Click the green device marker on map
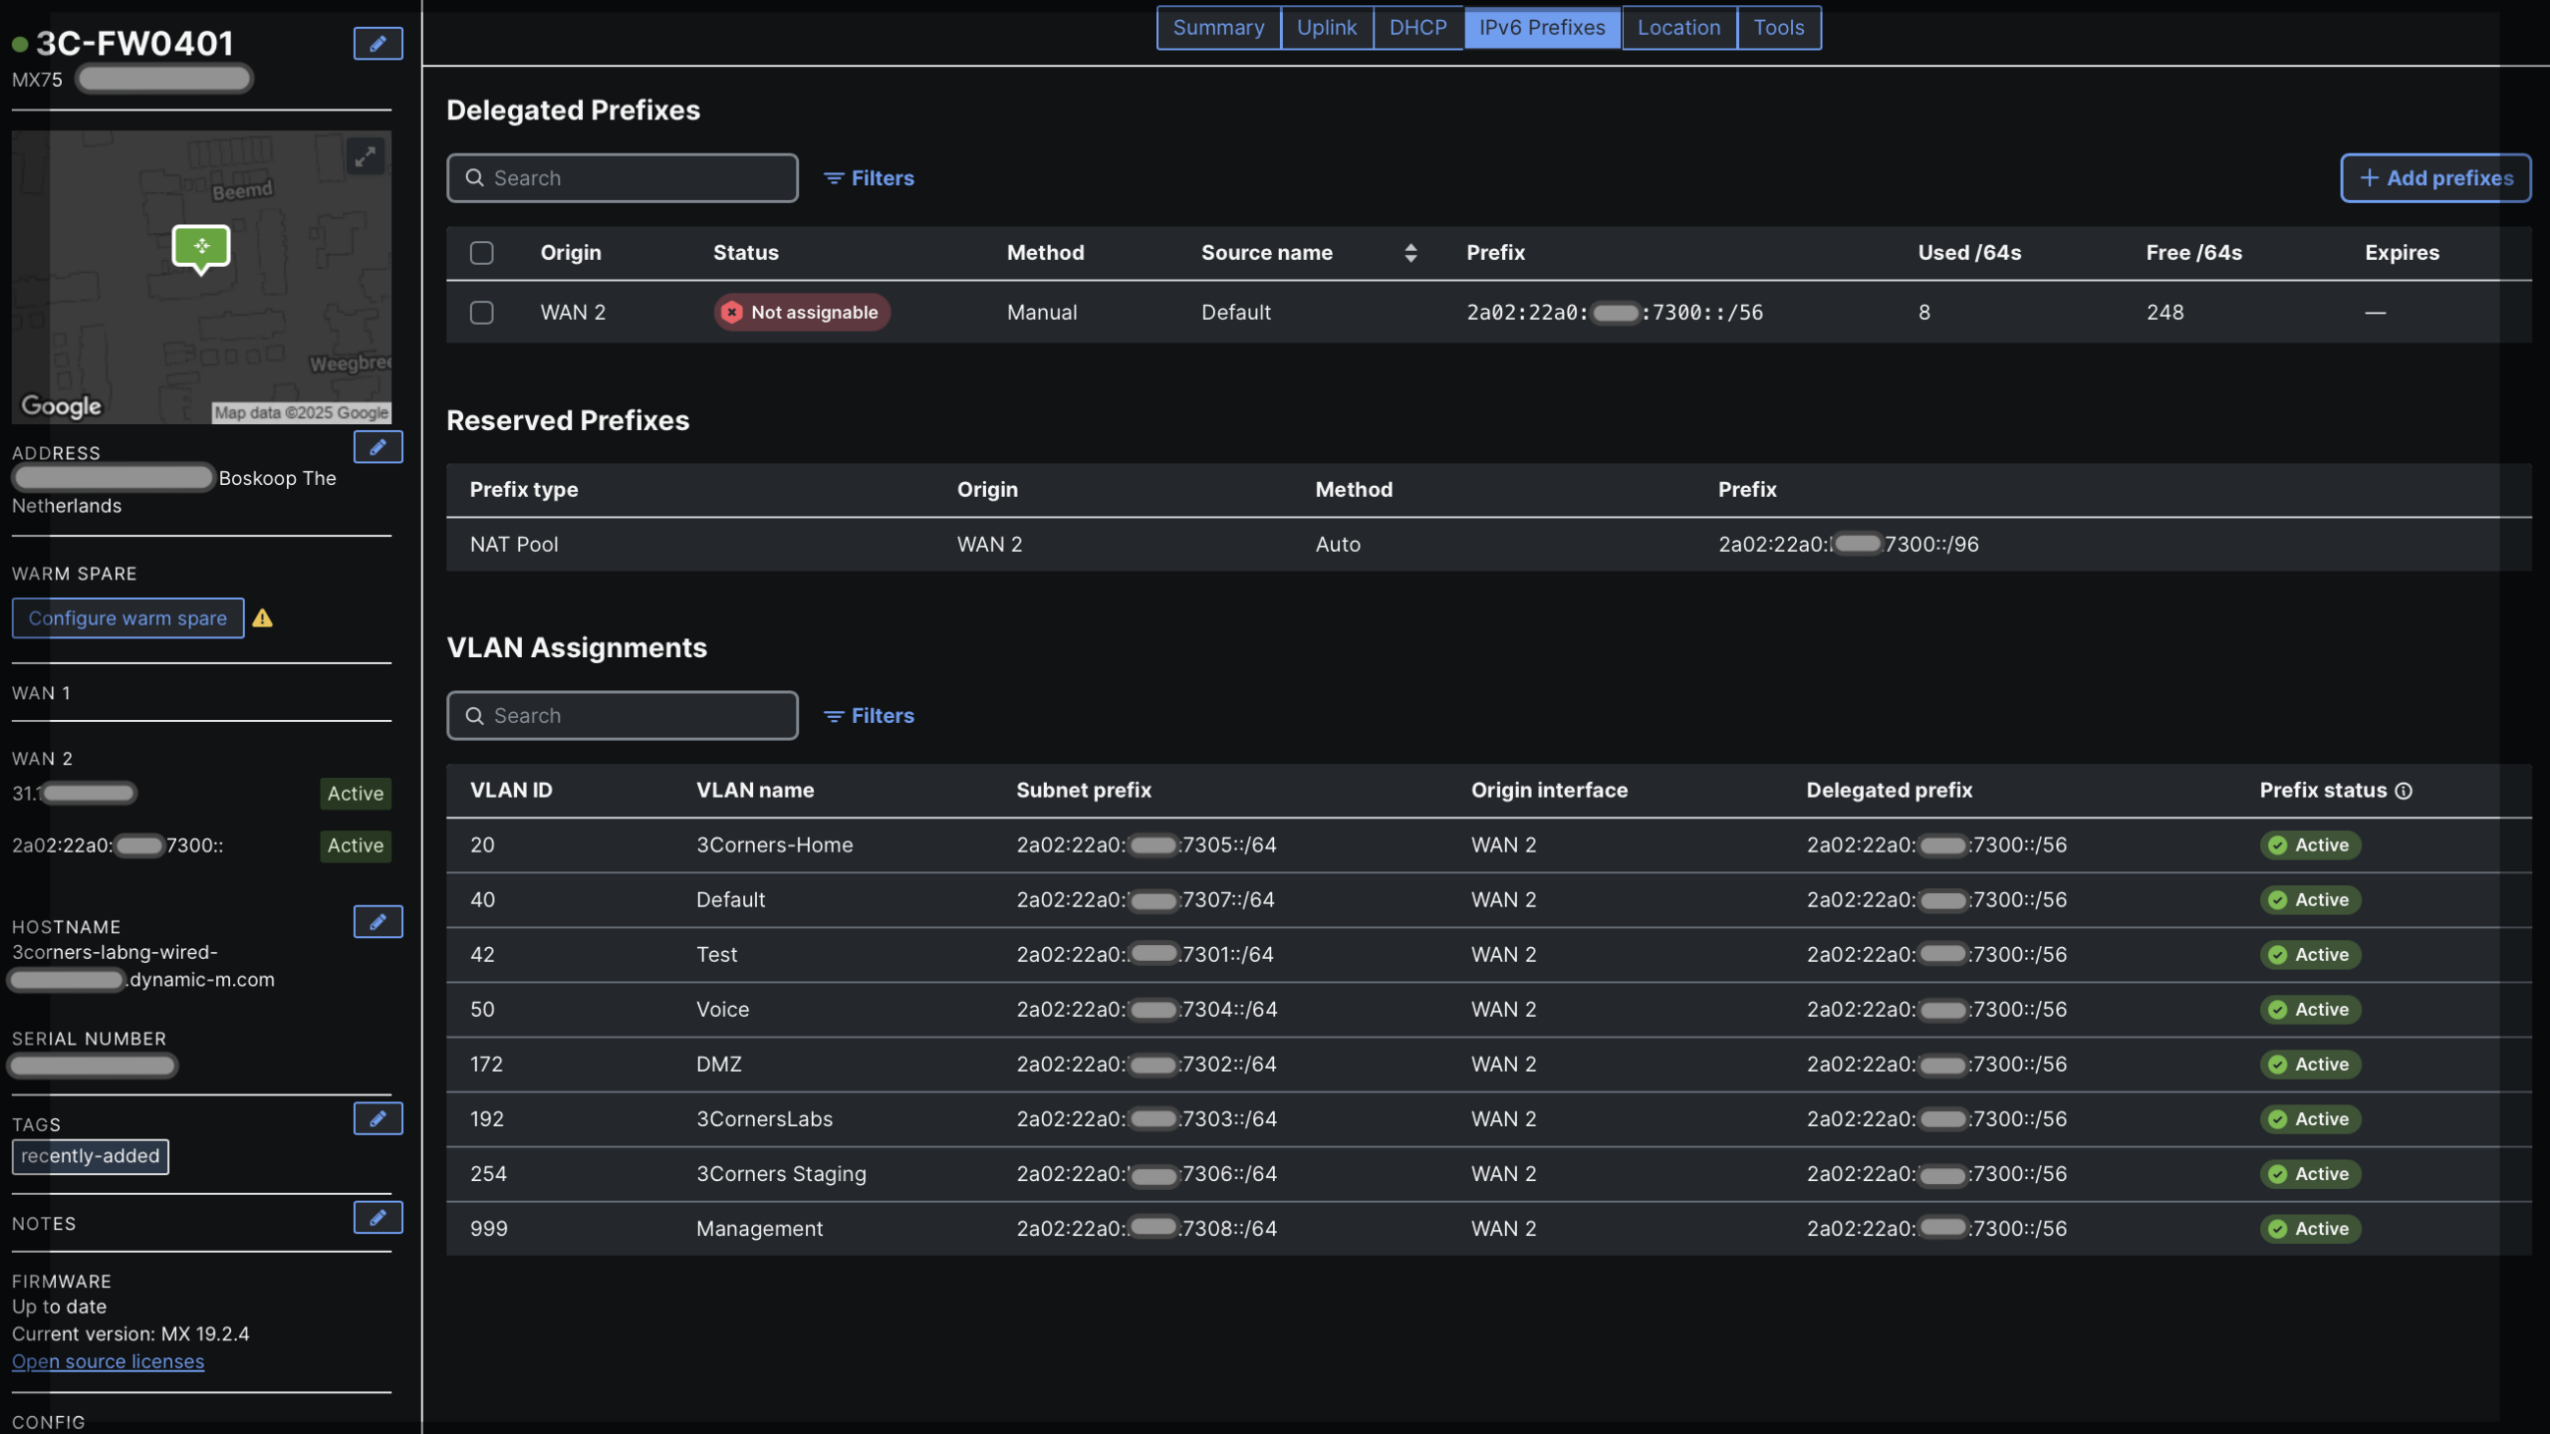The height and width of the screenshot is (1434, 2550). (x=201, y=248)
